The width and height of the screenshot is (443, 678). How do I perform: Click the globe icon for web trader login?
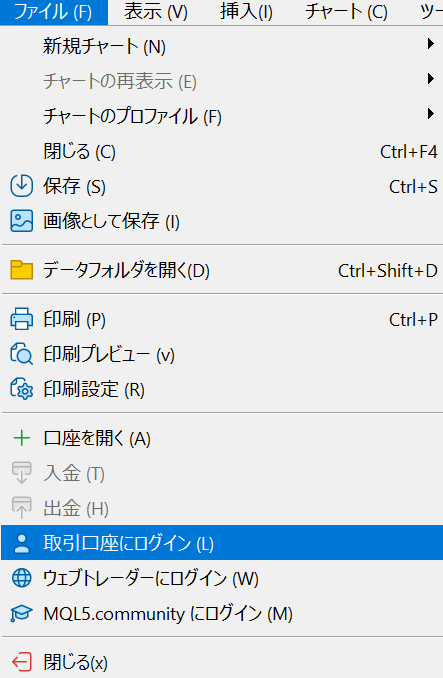tap(21, 578)
